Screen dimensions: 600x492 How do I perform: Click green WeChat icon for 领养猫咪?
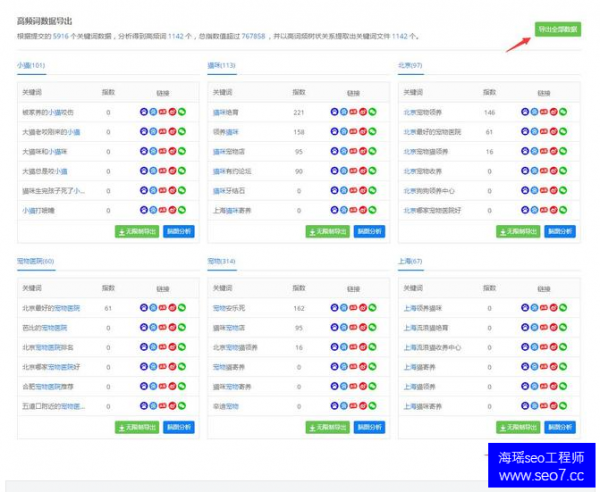pos(372,131)
